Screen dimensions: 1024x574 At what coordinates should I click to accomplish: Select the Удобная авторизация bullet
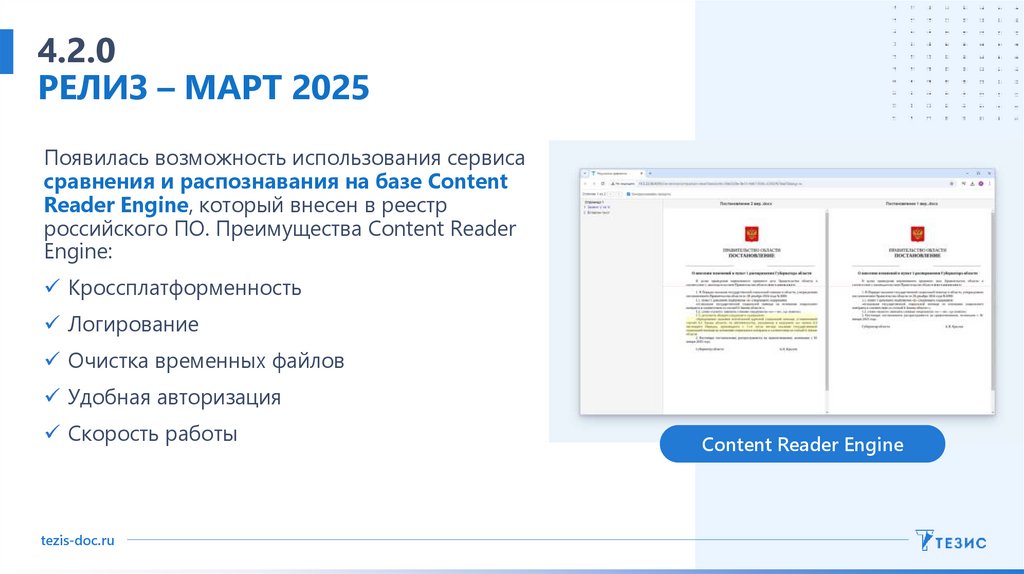pyautogui.click(x=174, y=398)
